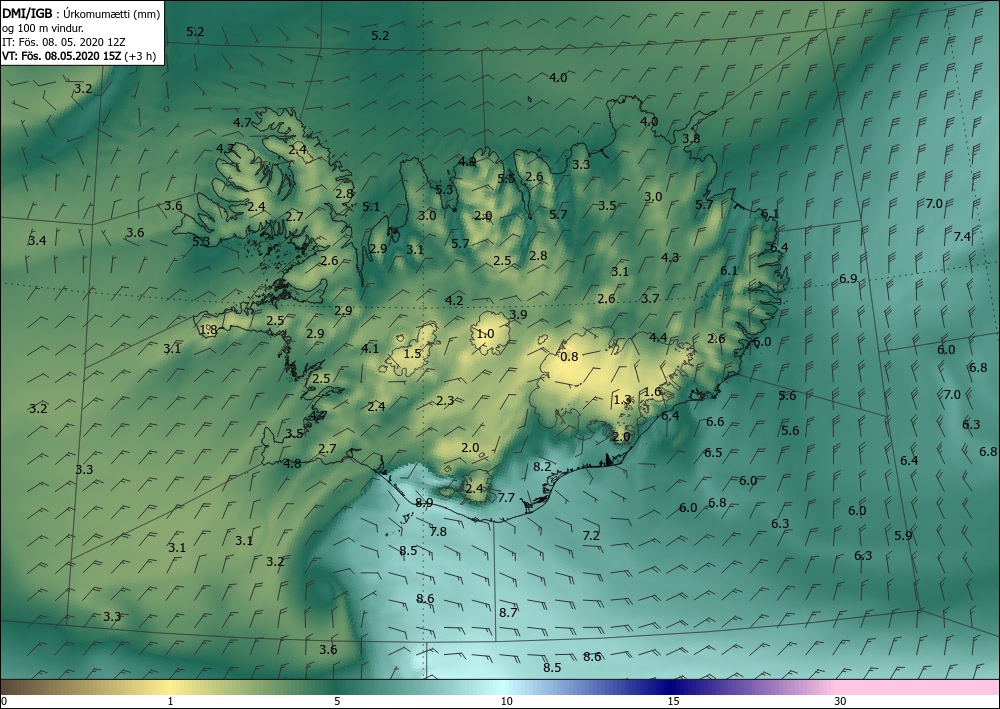
Task: Click the "IT: Fös. 08. 05. 2020 12Z" line
Action: pyautogui.click(x=64, y=41)
